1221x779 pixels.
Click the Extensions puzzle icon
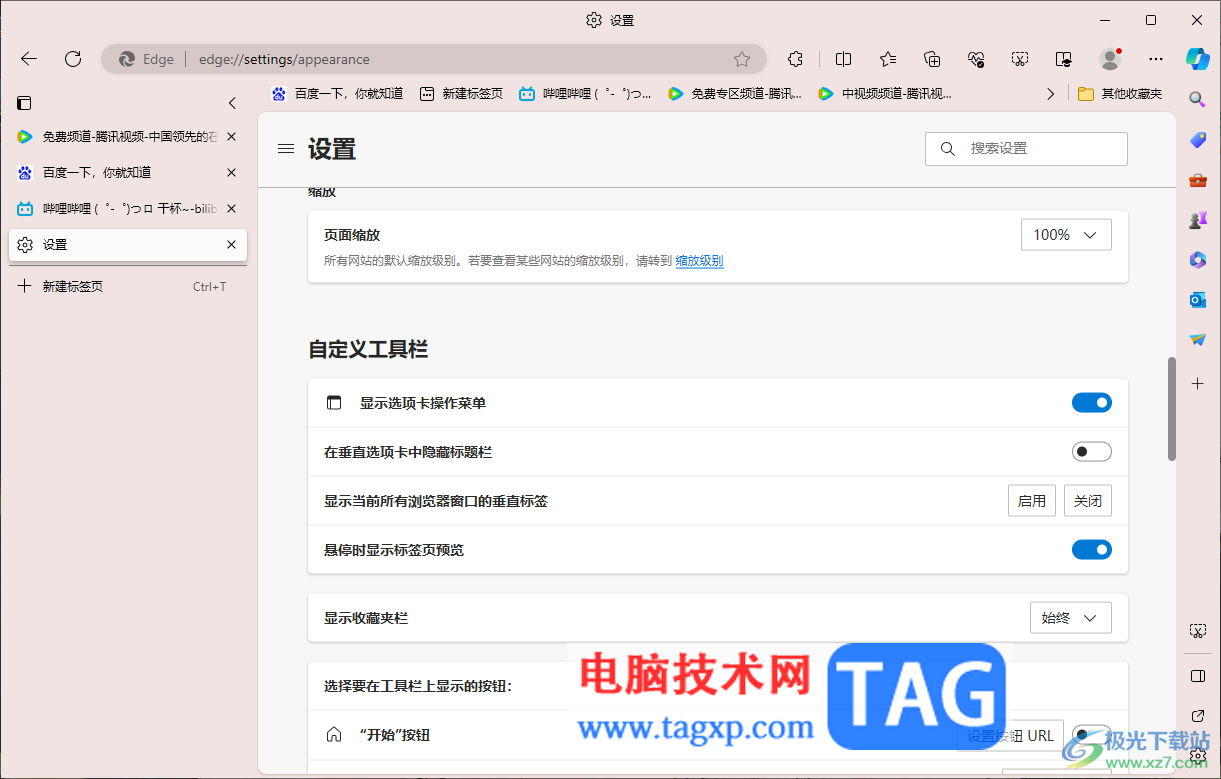point(795,59)
